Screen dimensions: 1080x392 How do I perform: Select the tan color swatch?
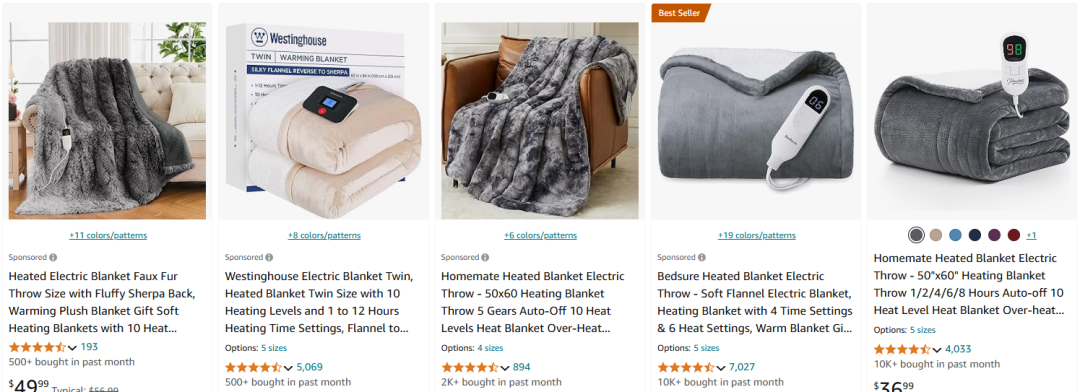[935, 235]
